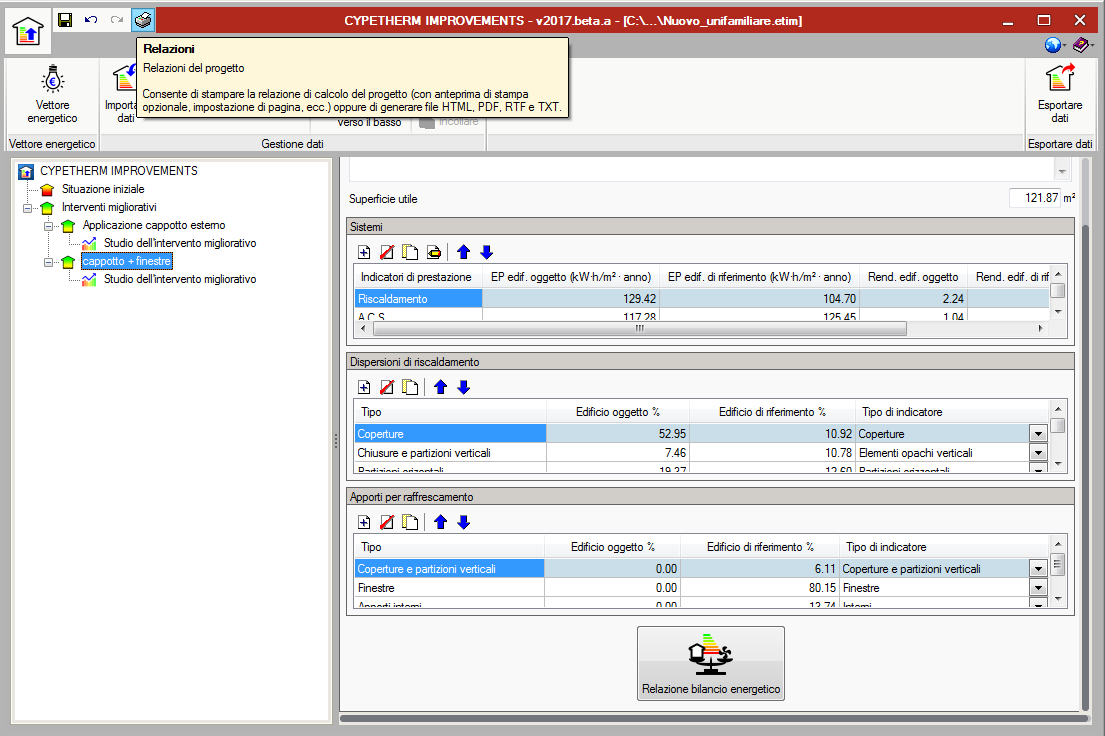
Task: Click Apporti table scroll up arrow
Action: (x=1057, y=544)
